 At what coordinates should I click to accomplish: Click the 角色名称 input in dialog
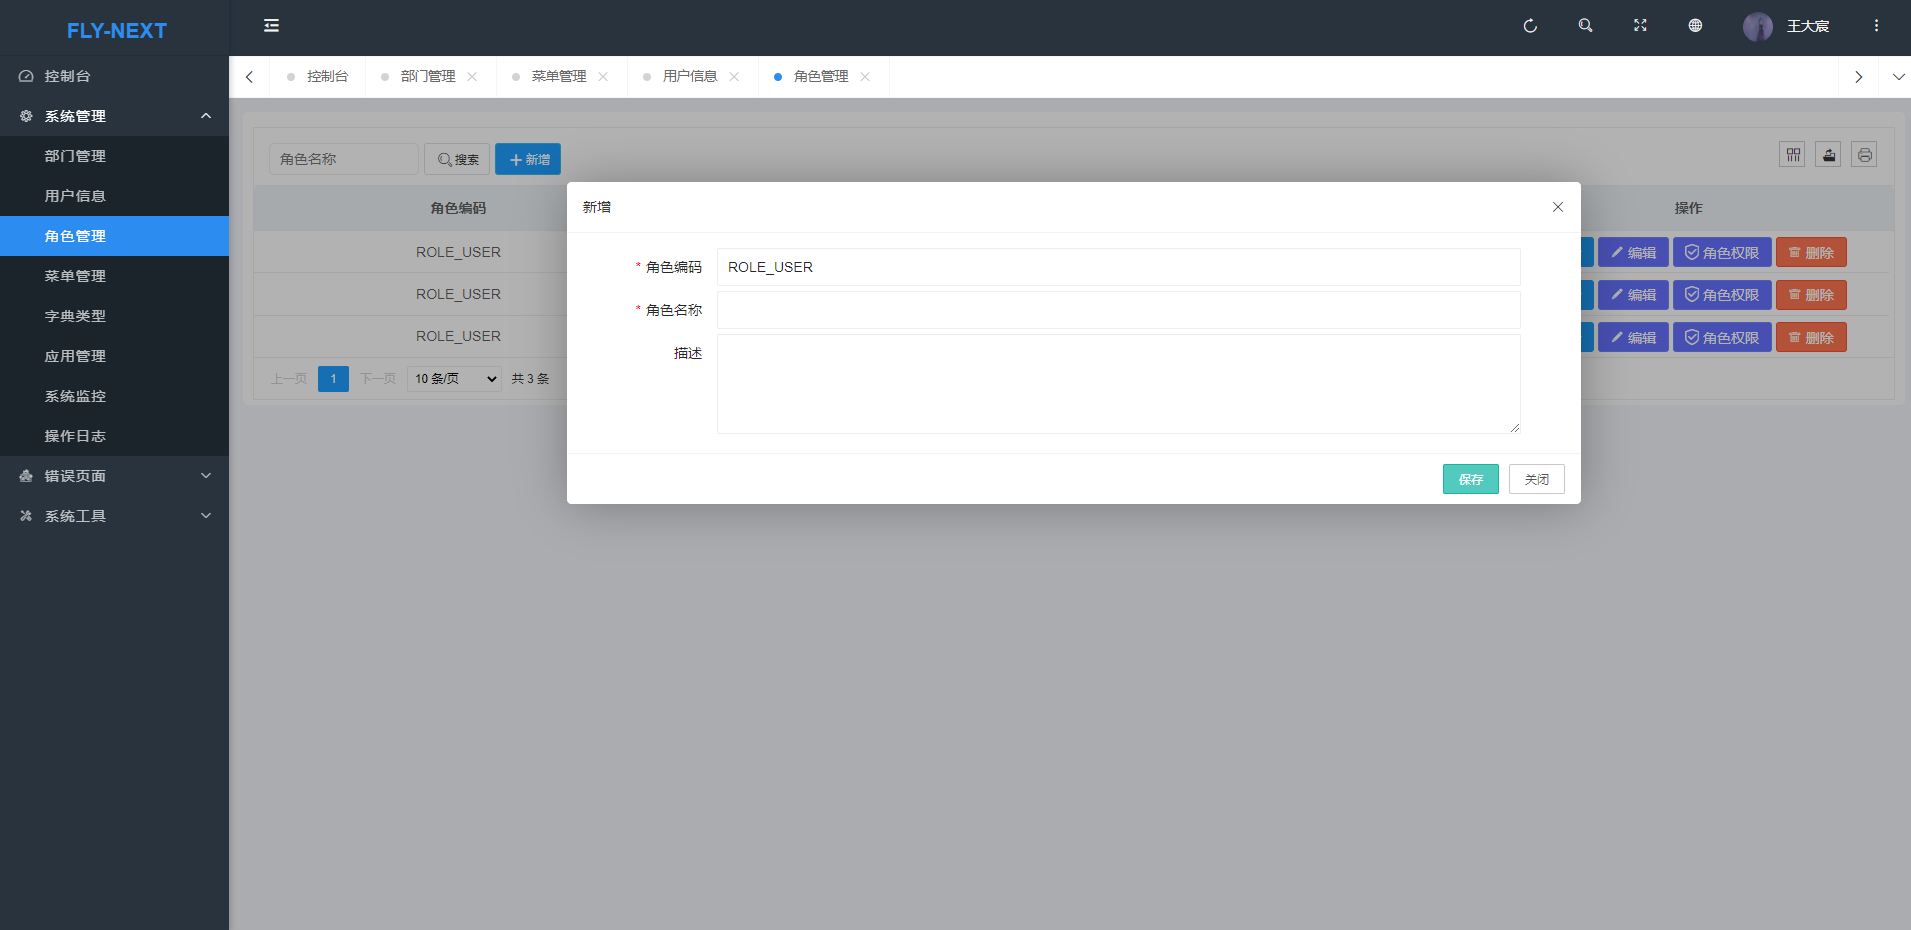point(1118,310)
